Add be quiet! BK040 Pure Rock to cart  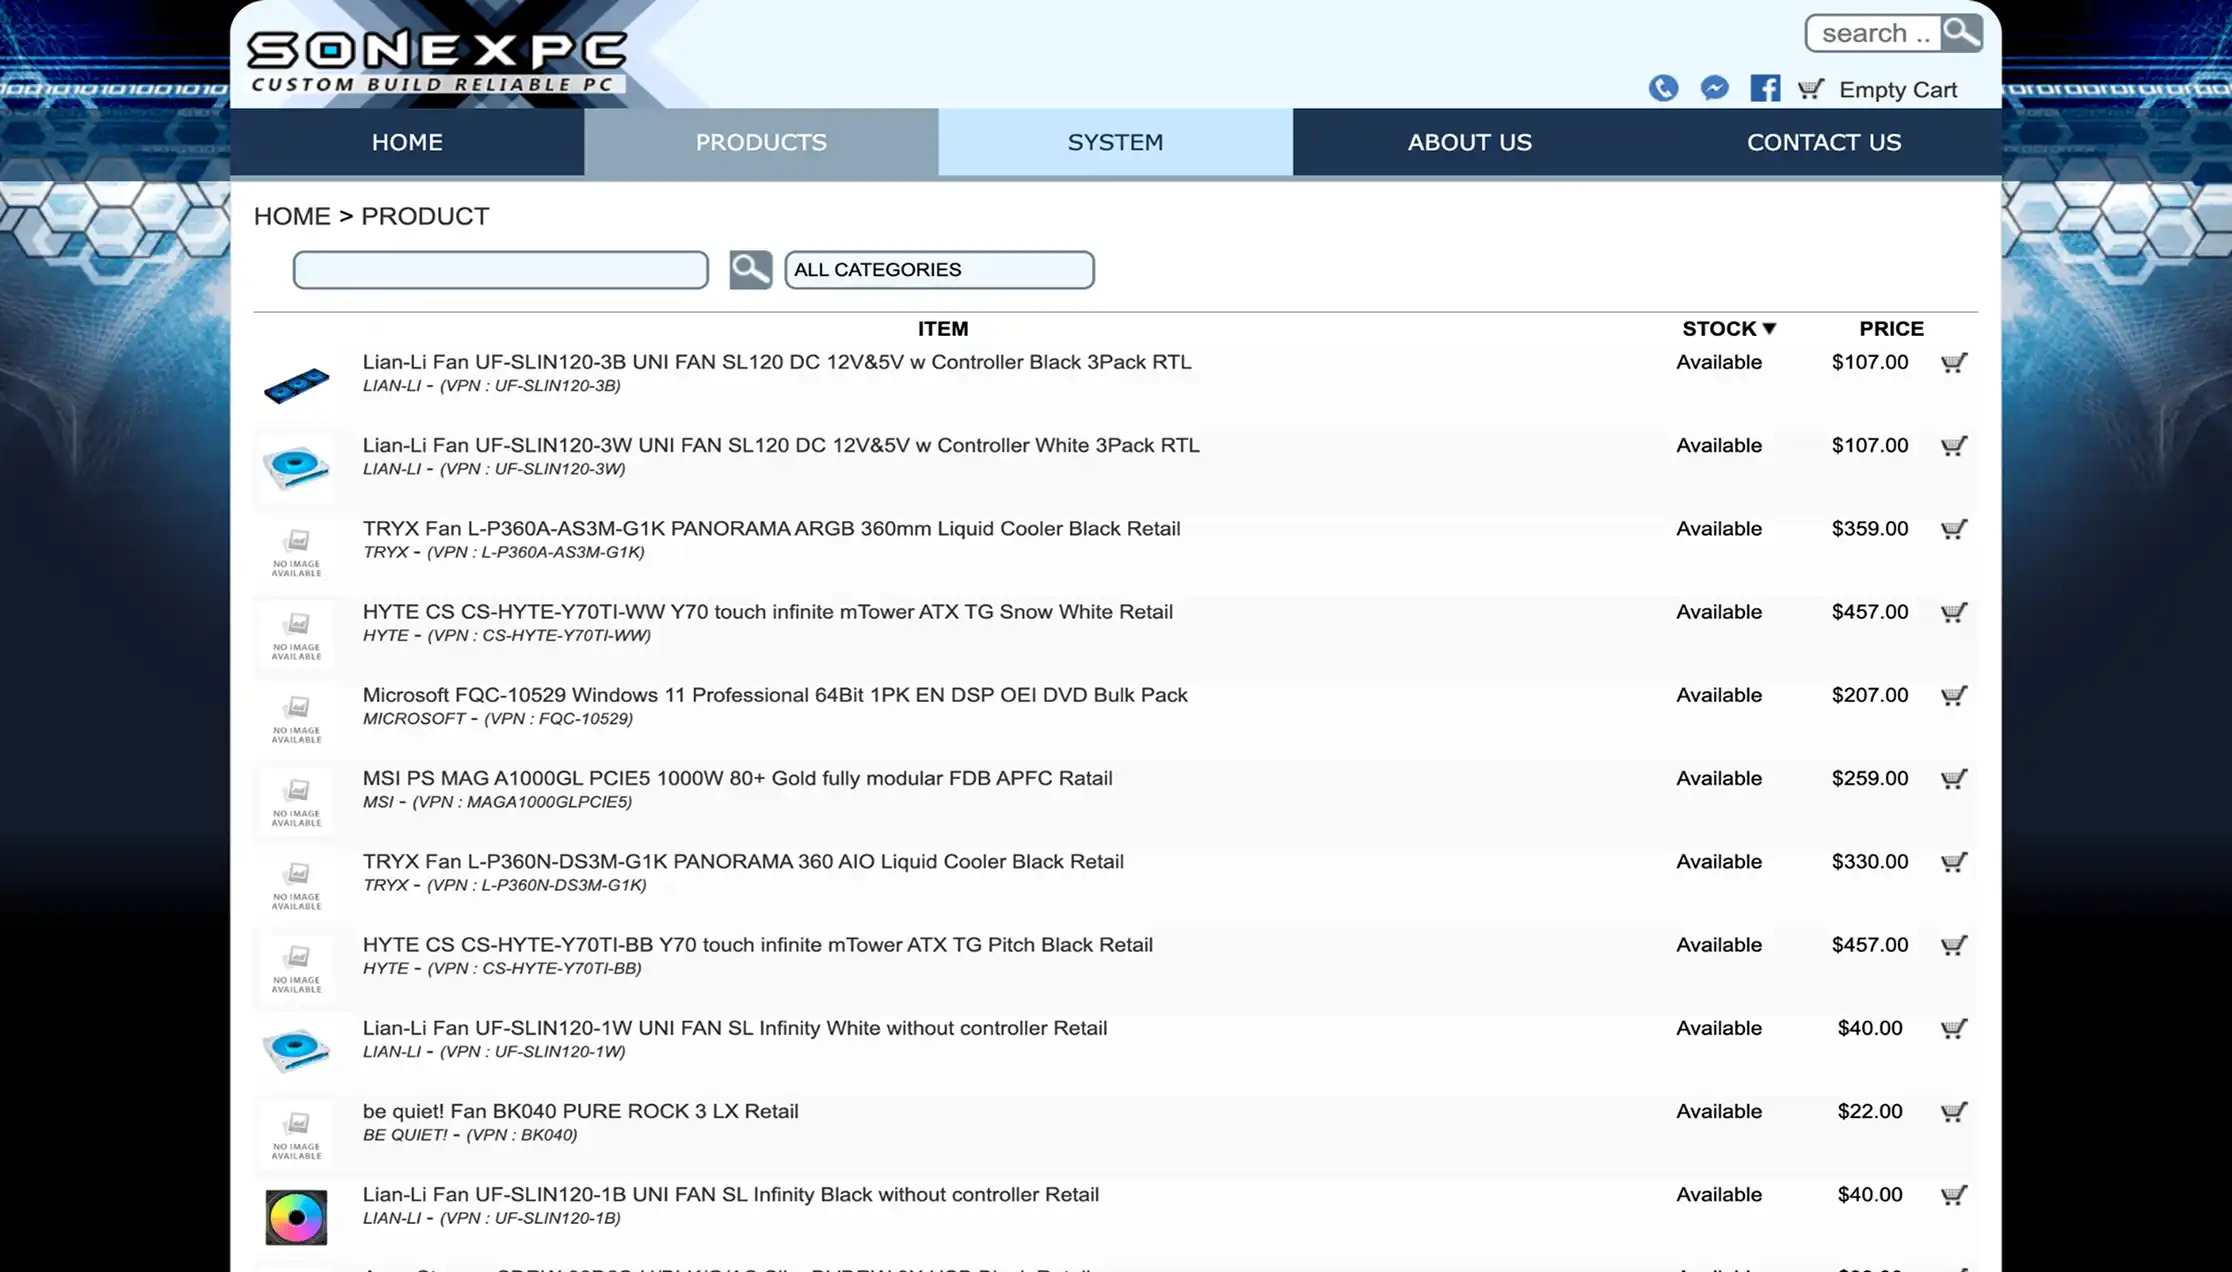(x=1954, y=1112)
